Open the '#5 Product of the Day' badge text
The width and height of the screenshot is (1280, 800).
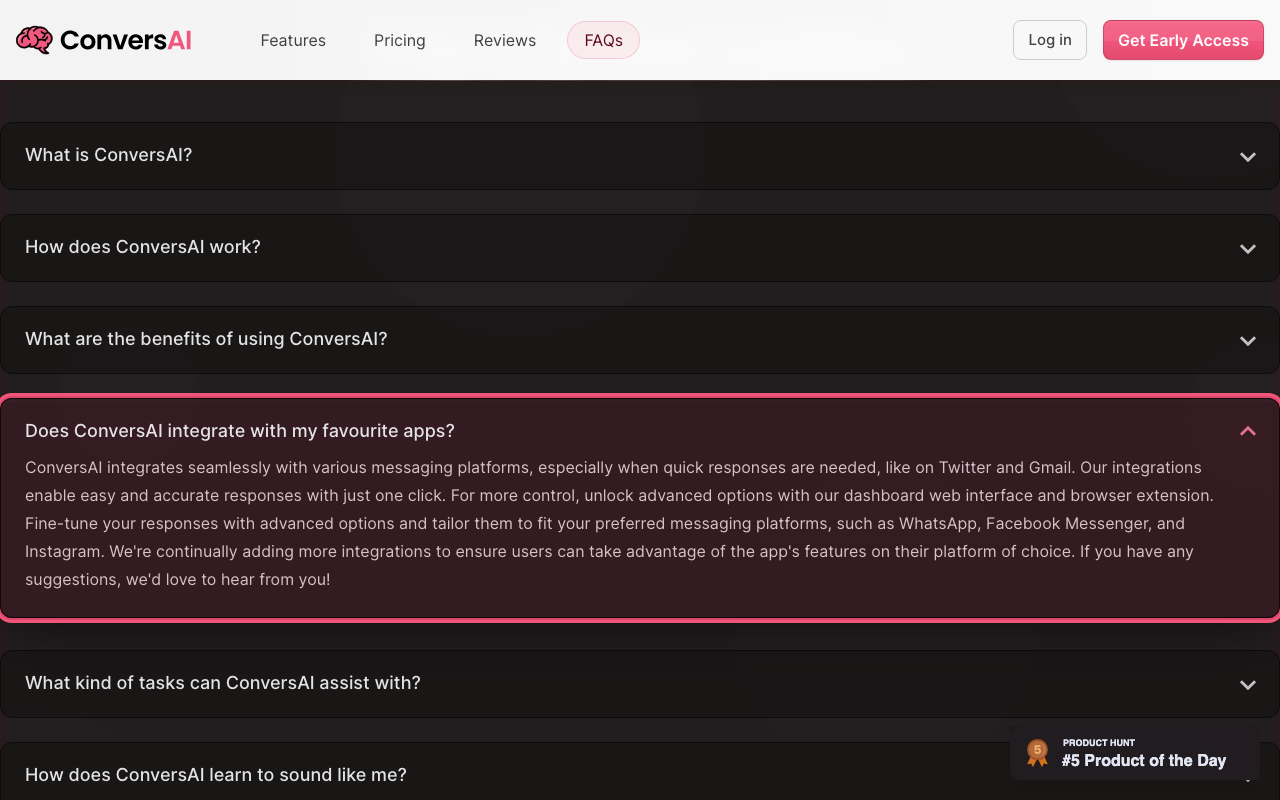1144,761
